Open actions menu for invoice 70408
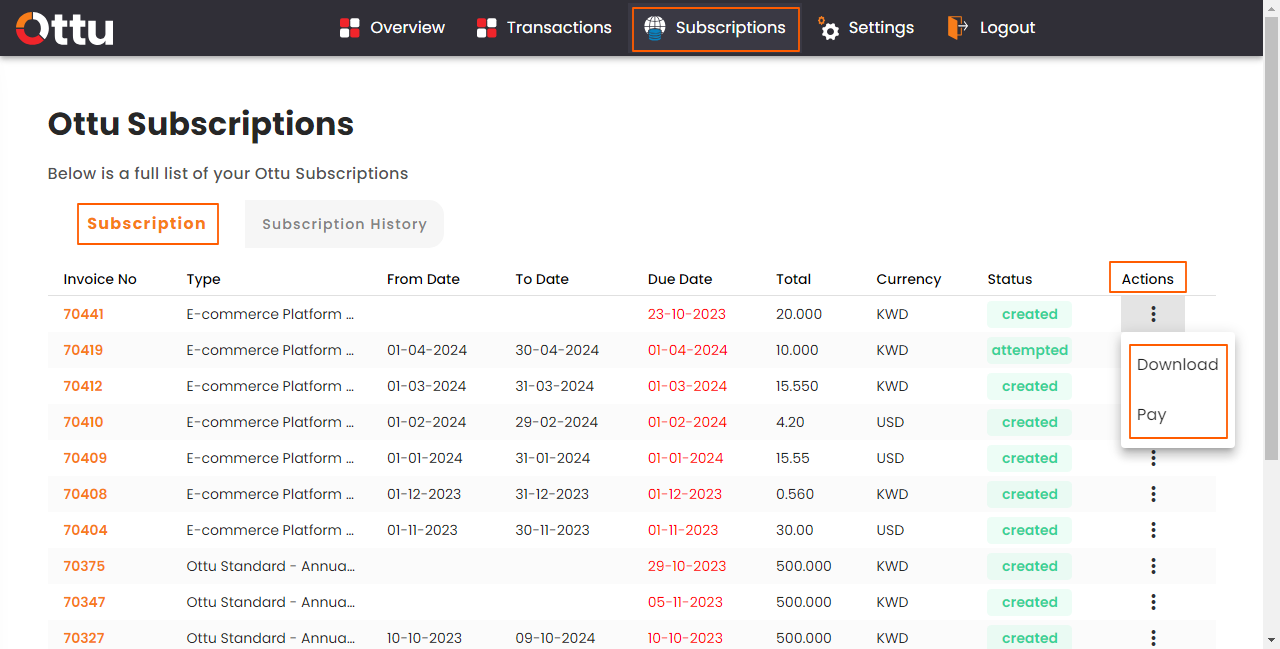This screenshot has width=1280, height=649. point(1153,494)
